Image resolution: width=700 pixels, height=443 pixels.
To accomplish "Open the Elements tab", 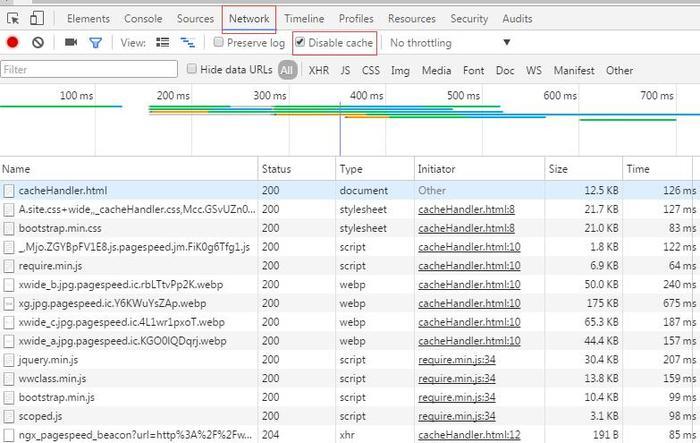I will (88, 19).
